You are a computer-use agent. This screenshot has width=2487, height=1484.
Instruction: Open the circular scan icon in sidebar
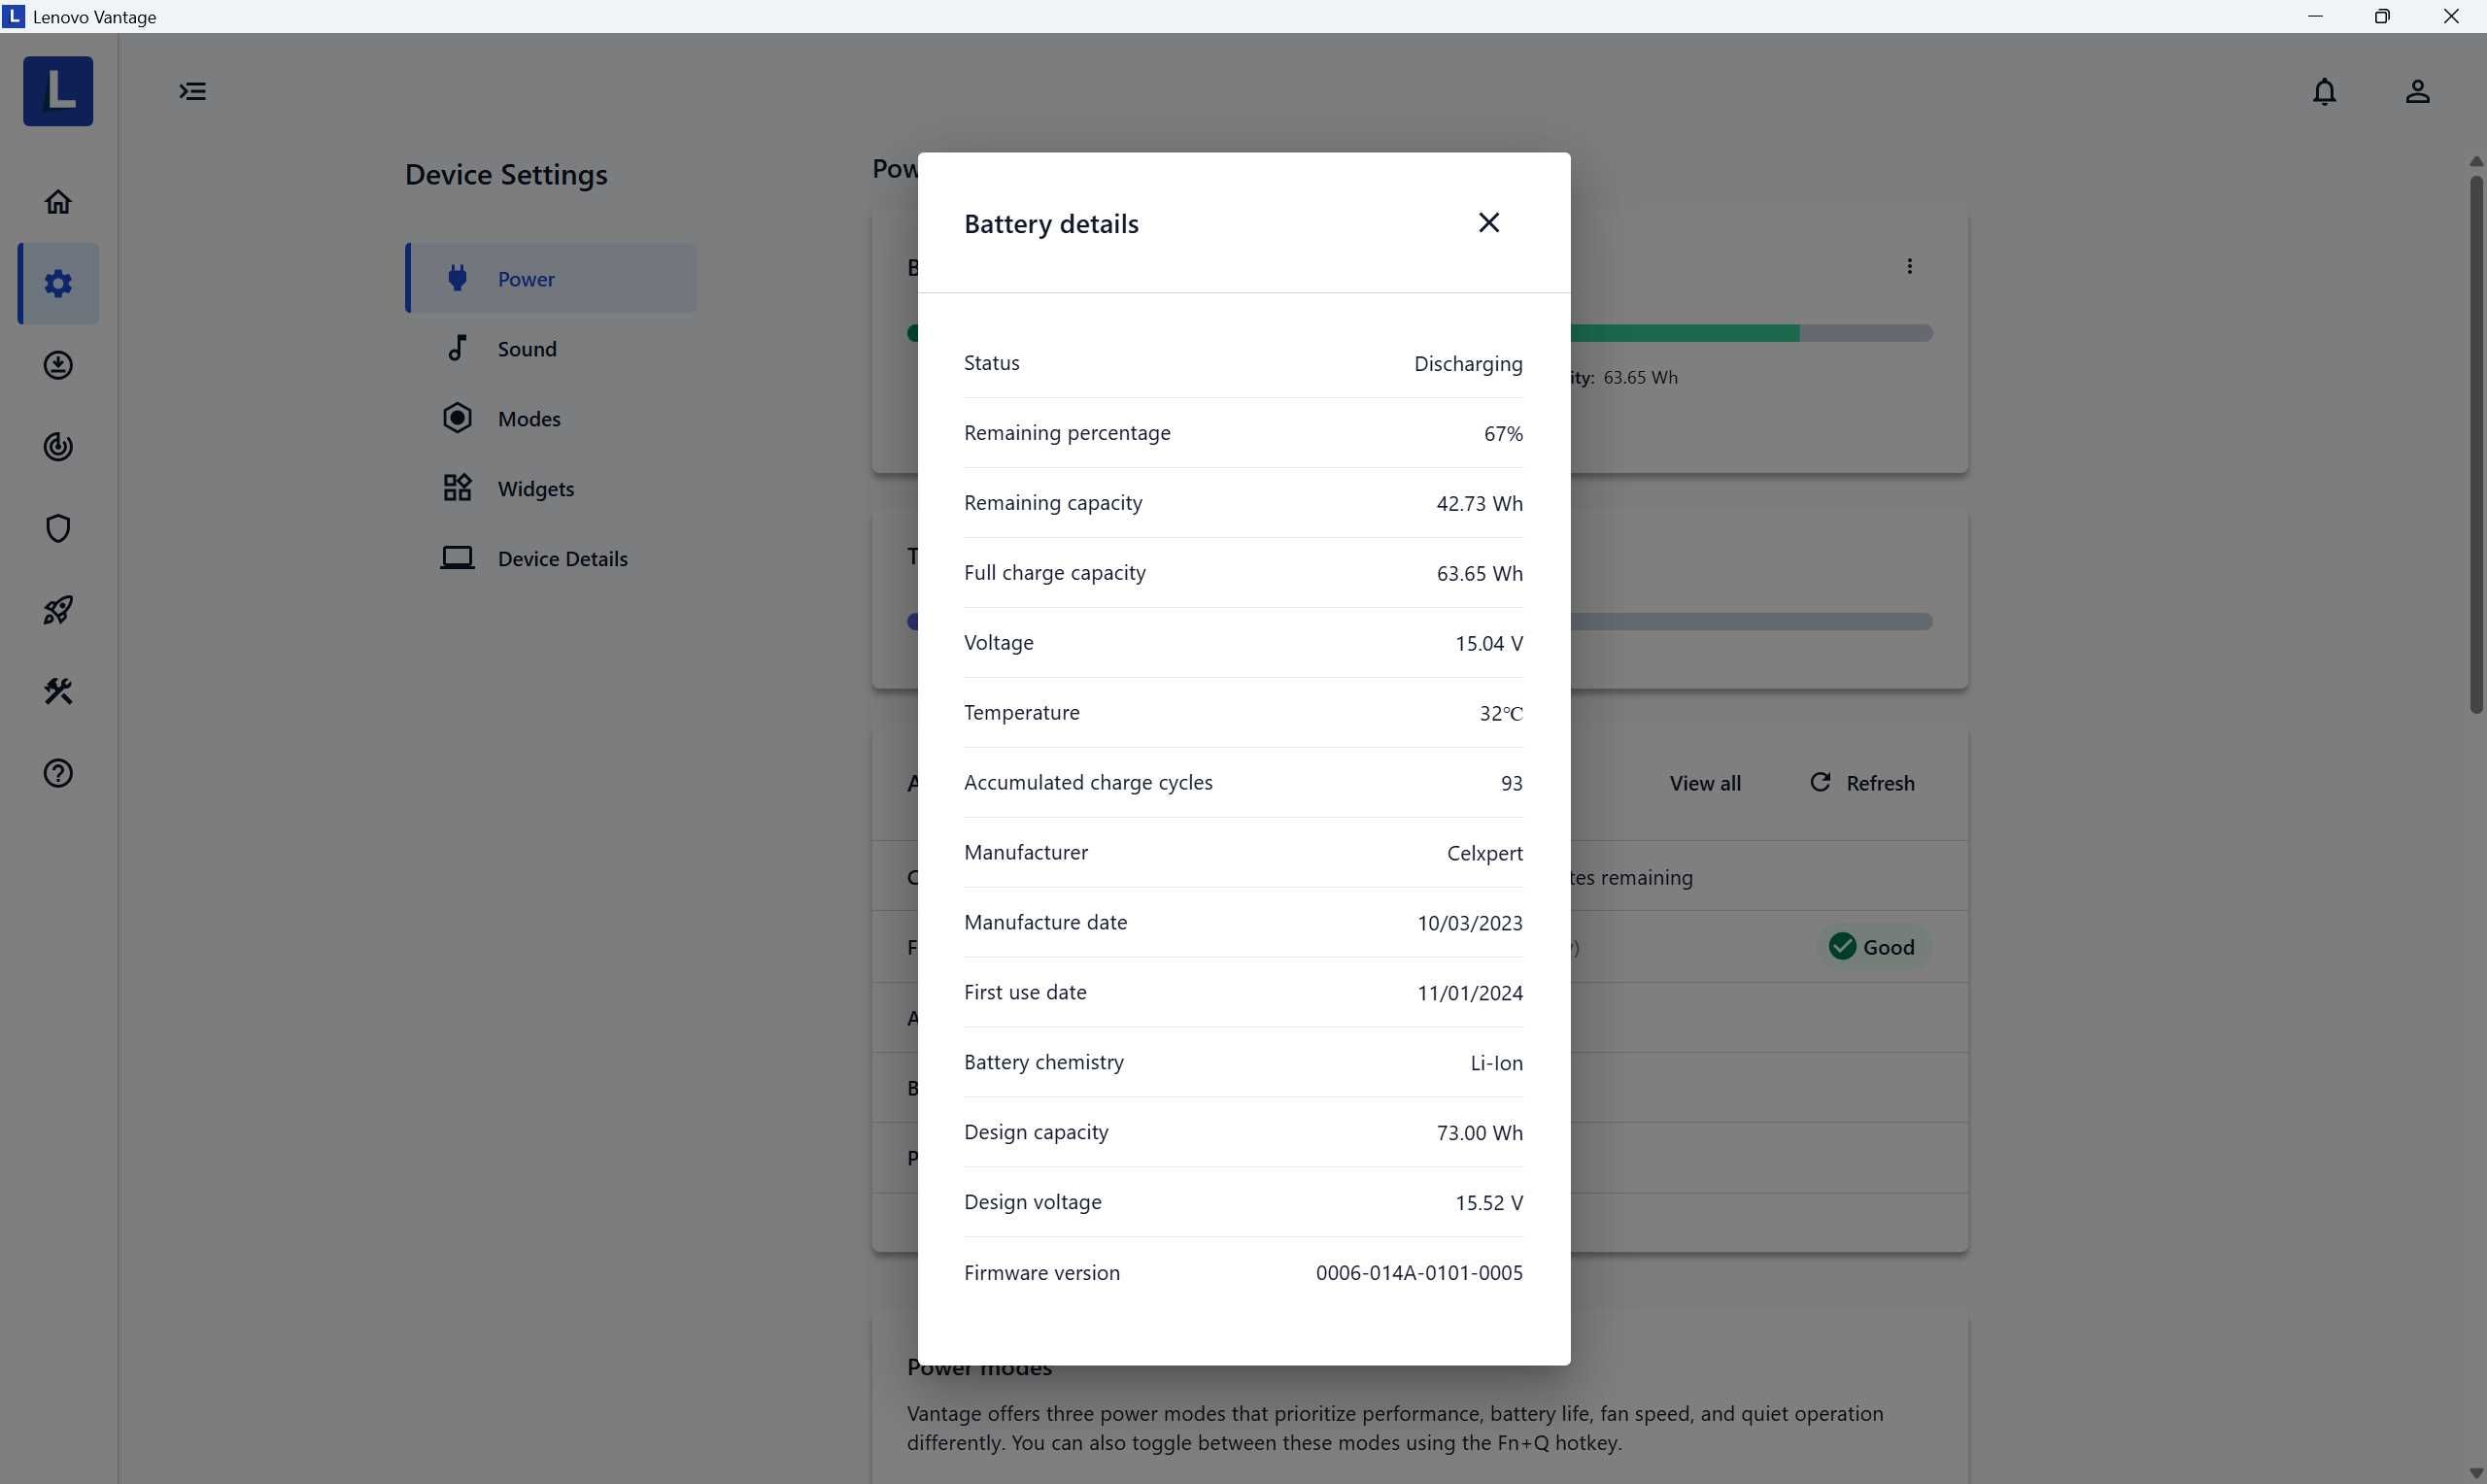tap(58, 446)
